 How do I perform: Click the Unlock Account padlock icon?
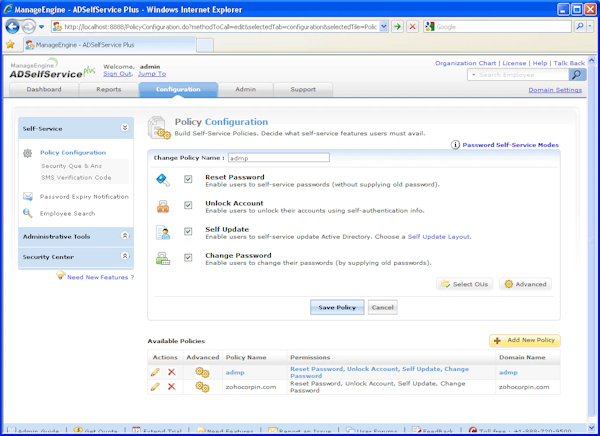tap(163, 206)
